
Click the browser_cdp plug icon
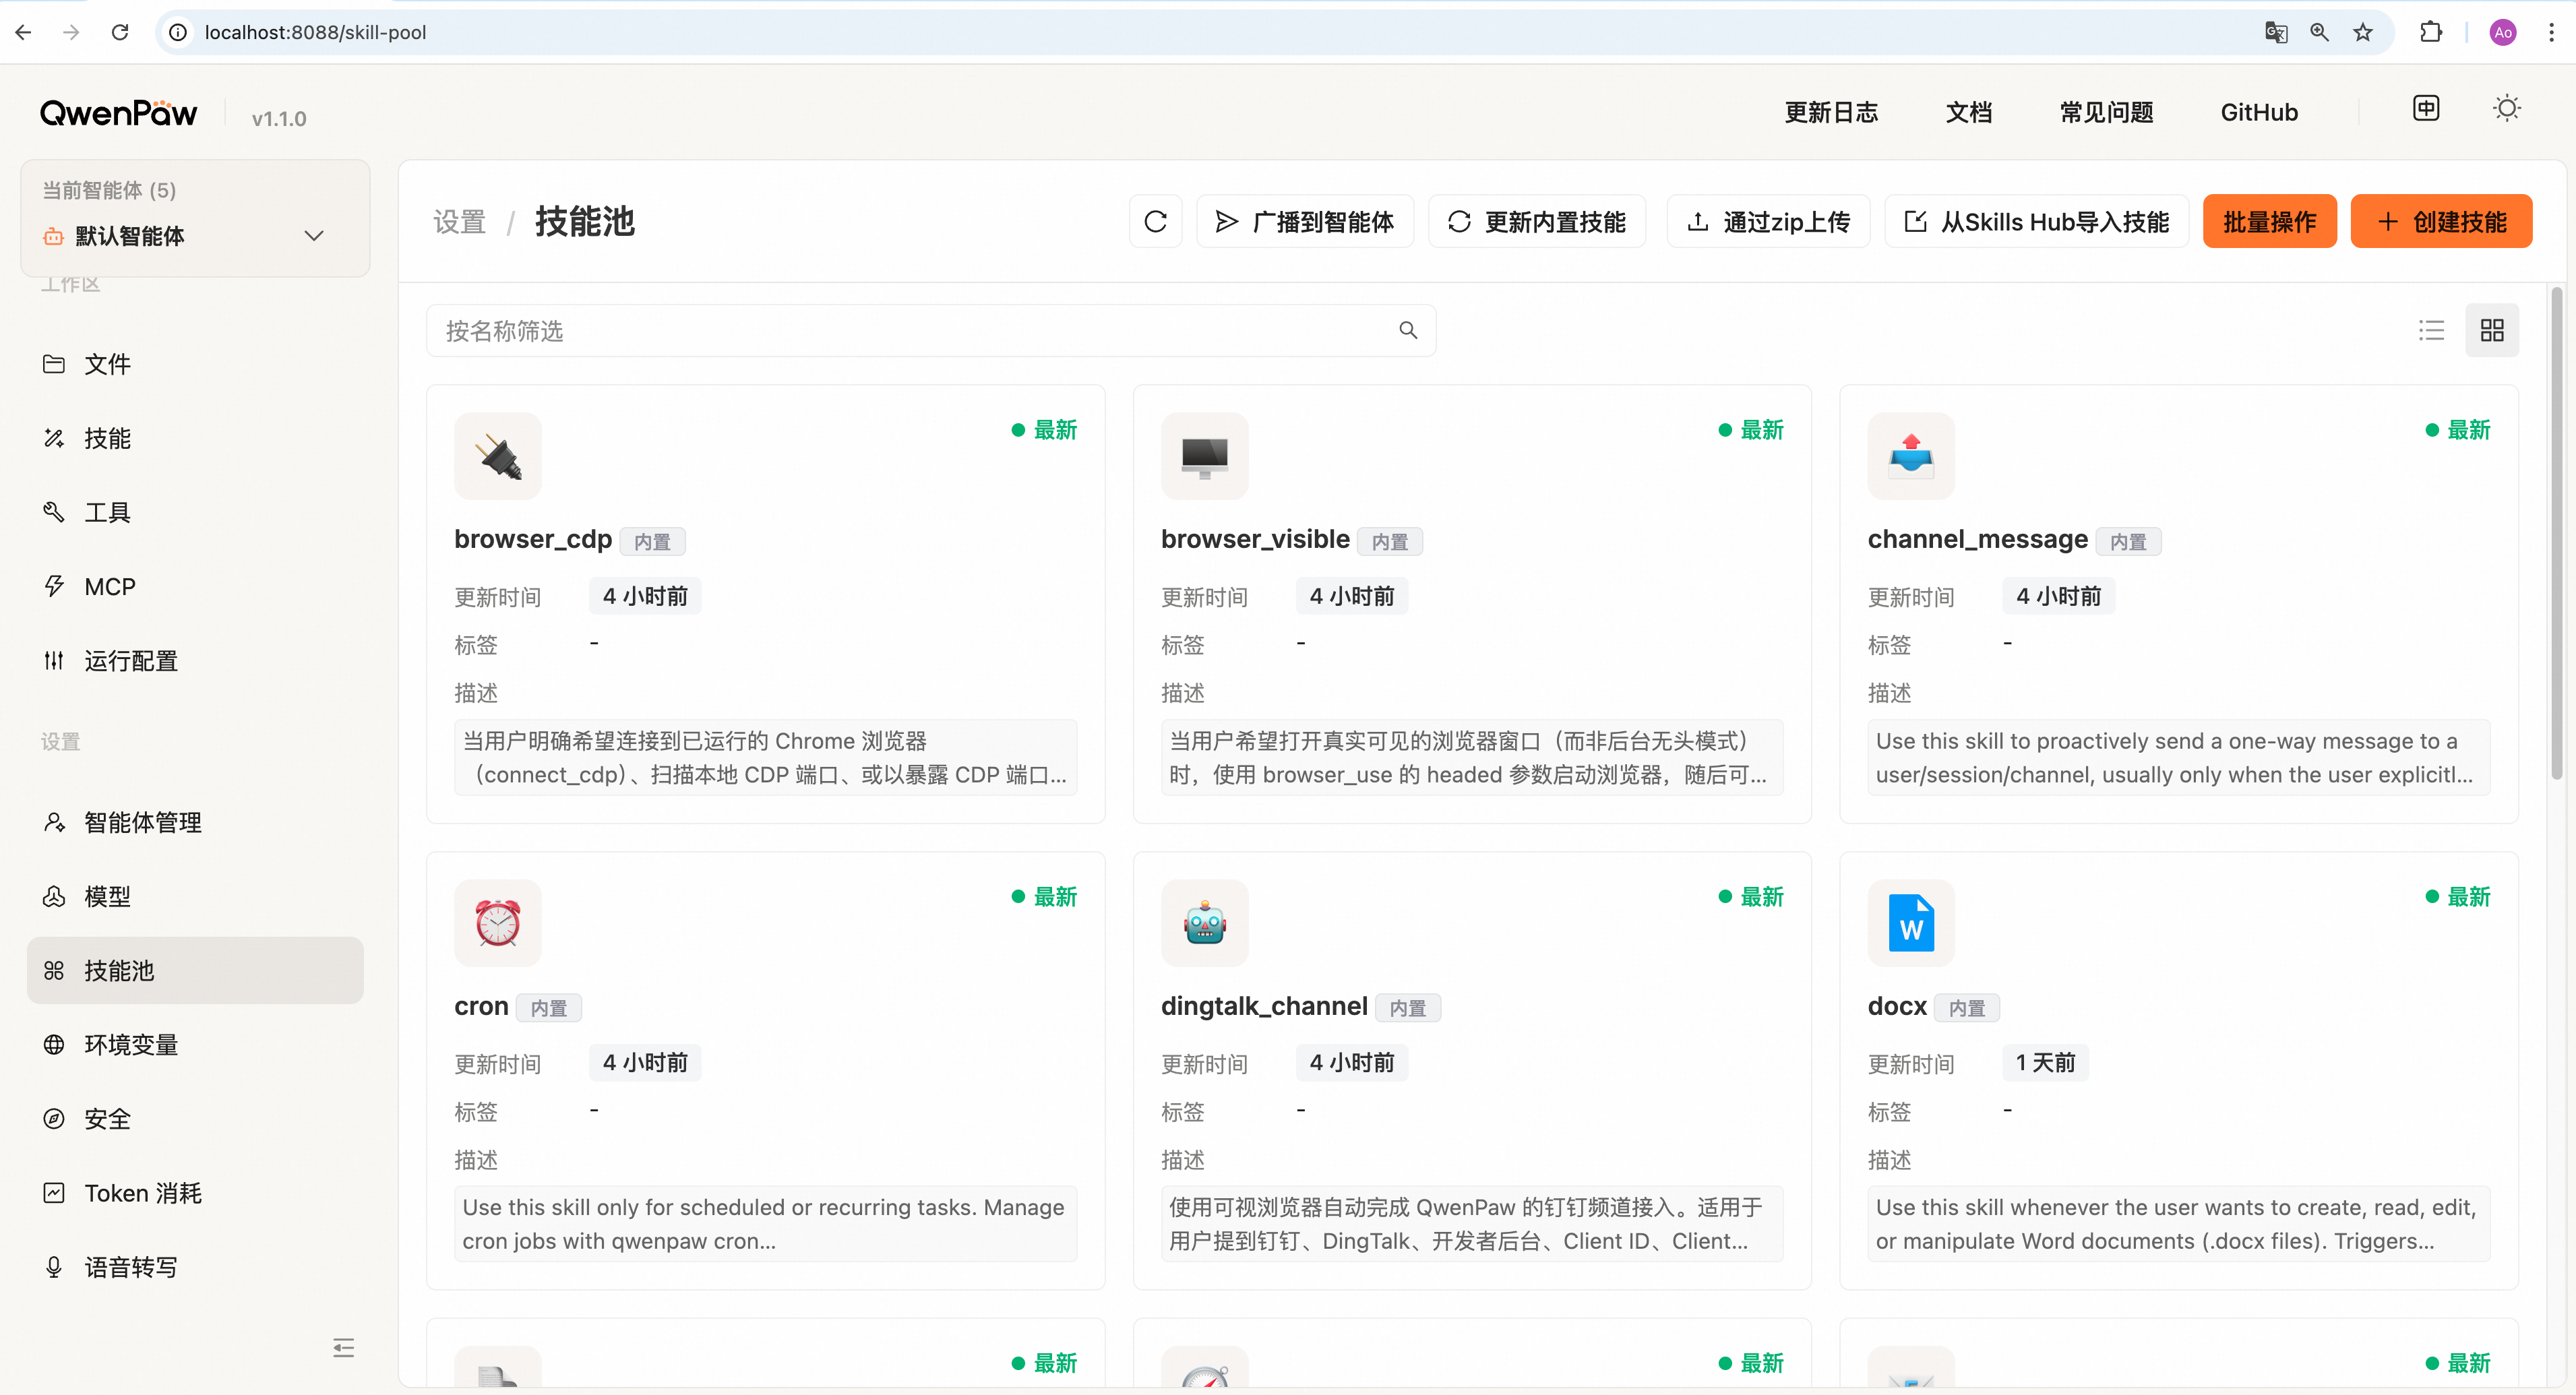pos(498,456)
